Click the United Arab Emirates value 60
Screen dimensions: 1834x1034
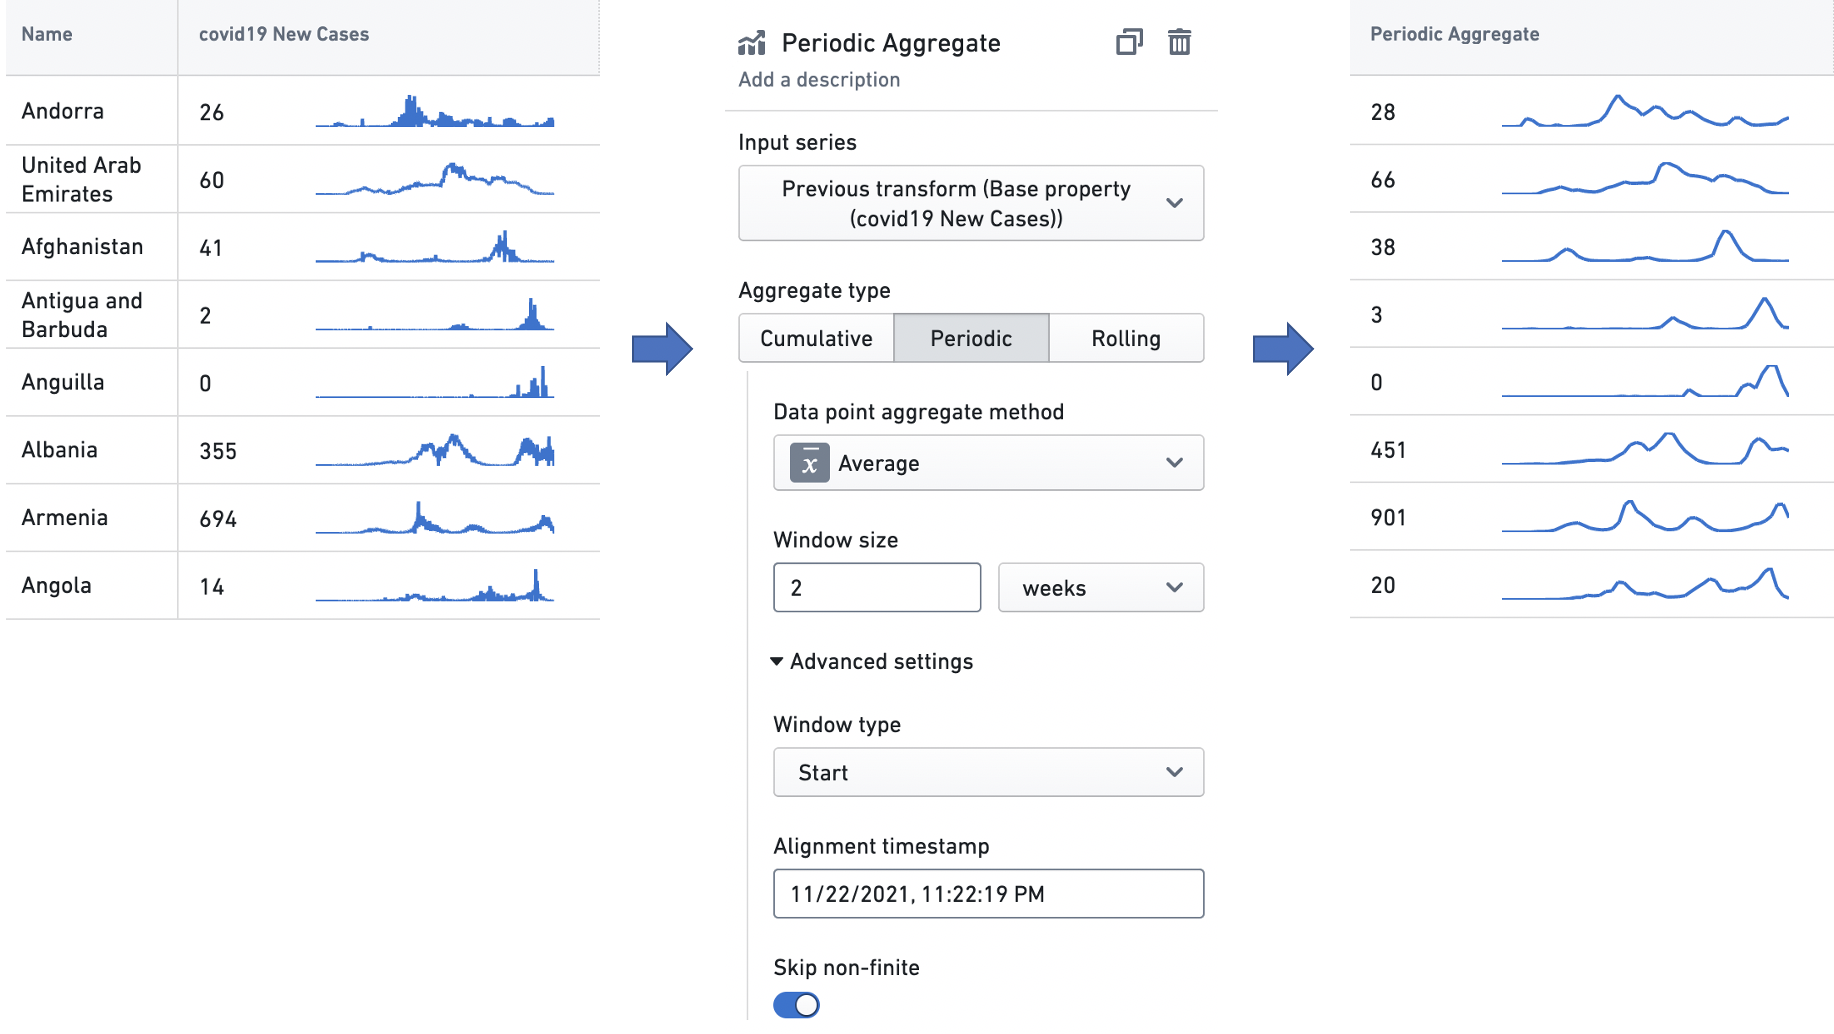point(212,180)
